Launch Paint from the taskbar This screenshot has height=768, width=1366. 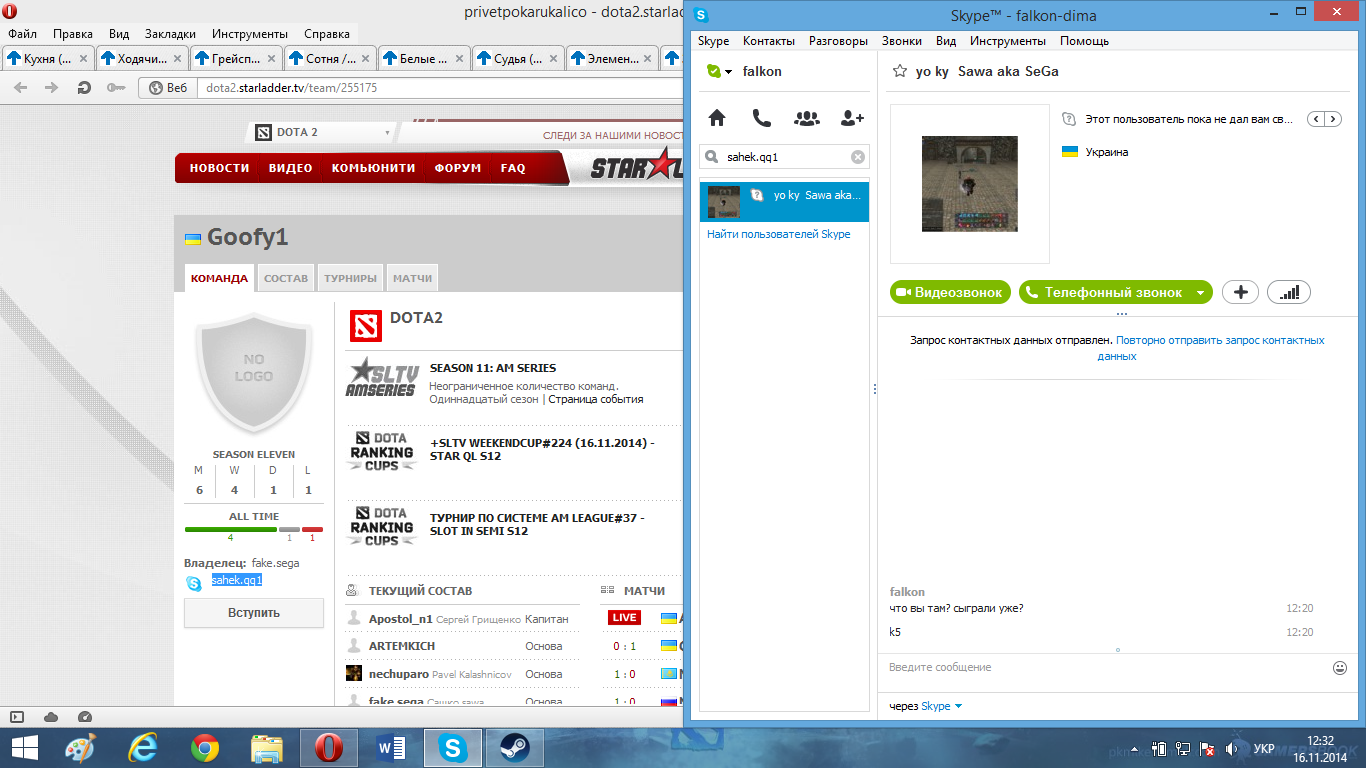pyautogui.click(x=81, y=748)
